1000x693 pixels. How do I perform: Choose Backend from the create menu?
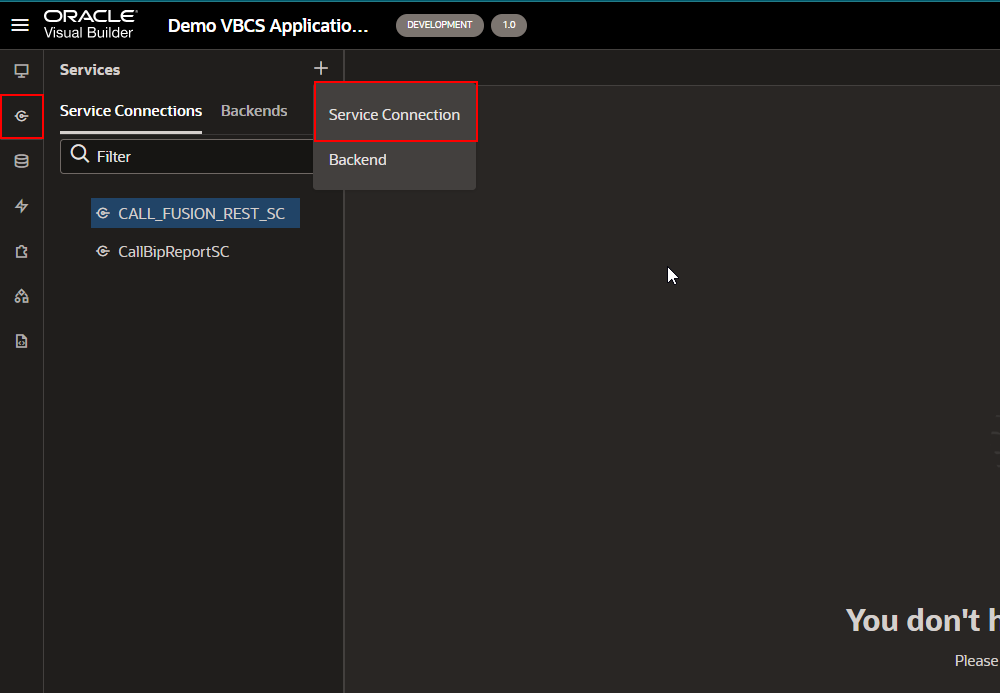[x=394, y=160]
